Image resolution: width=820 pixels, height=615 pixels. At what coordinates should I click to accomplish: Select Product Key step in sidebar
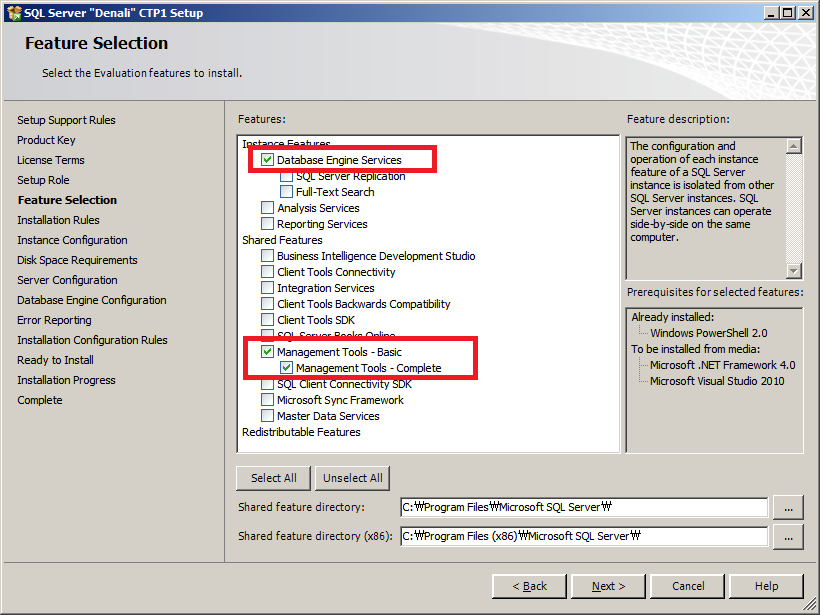[x=46, y=140]
